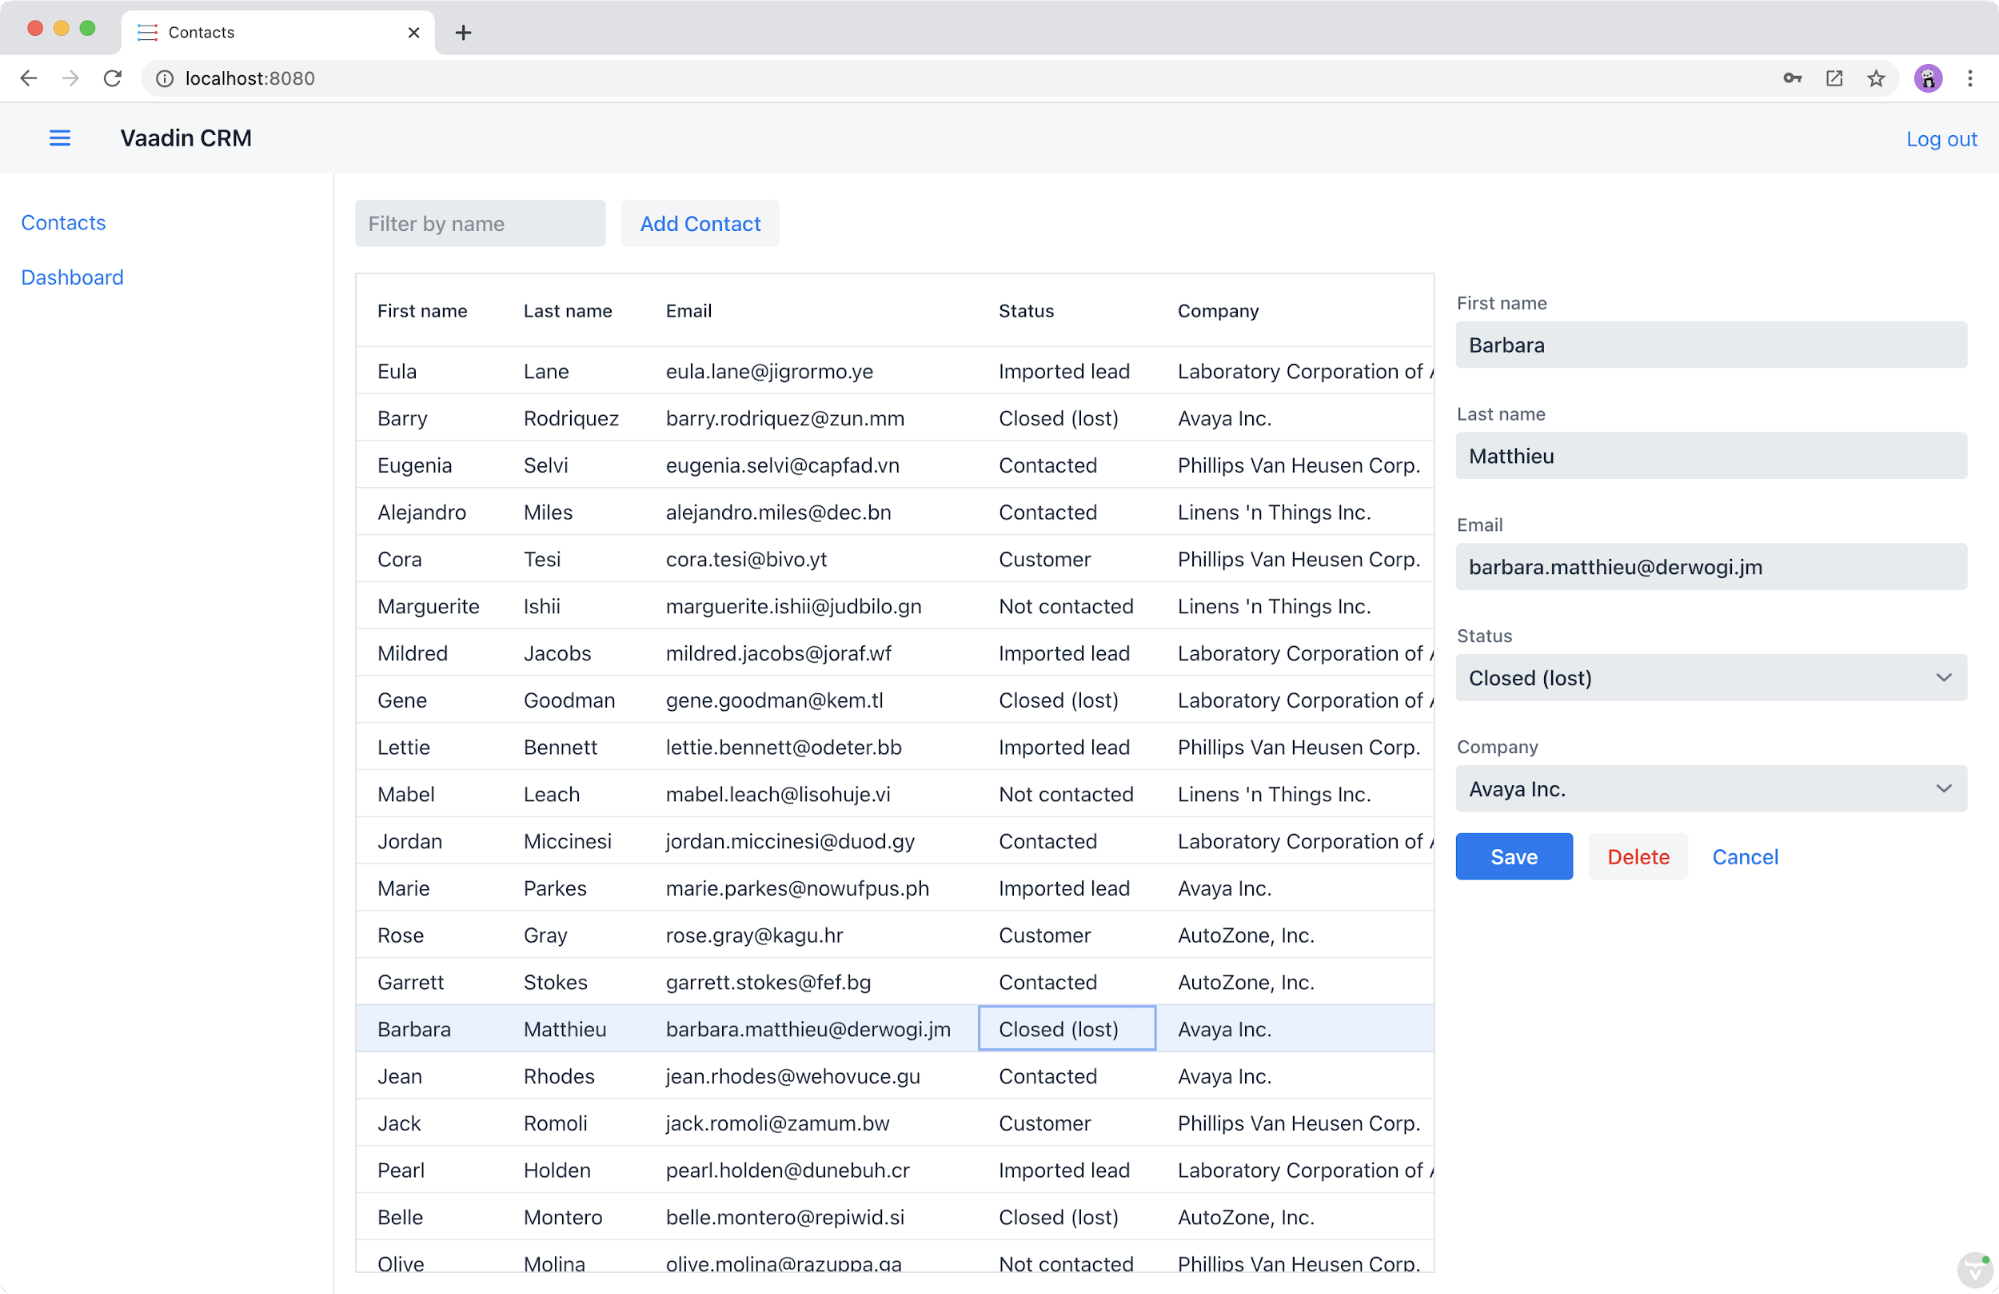Screen dimensions: 1999x1294
Task: Open a new browser tab
Action: [x=463, y=31]
